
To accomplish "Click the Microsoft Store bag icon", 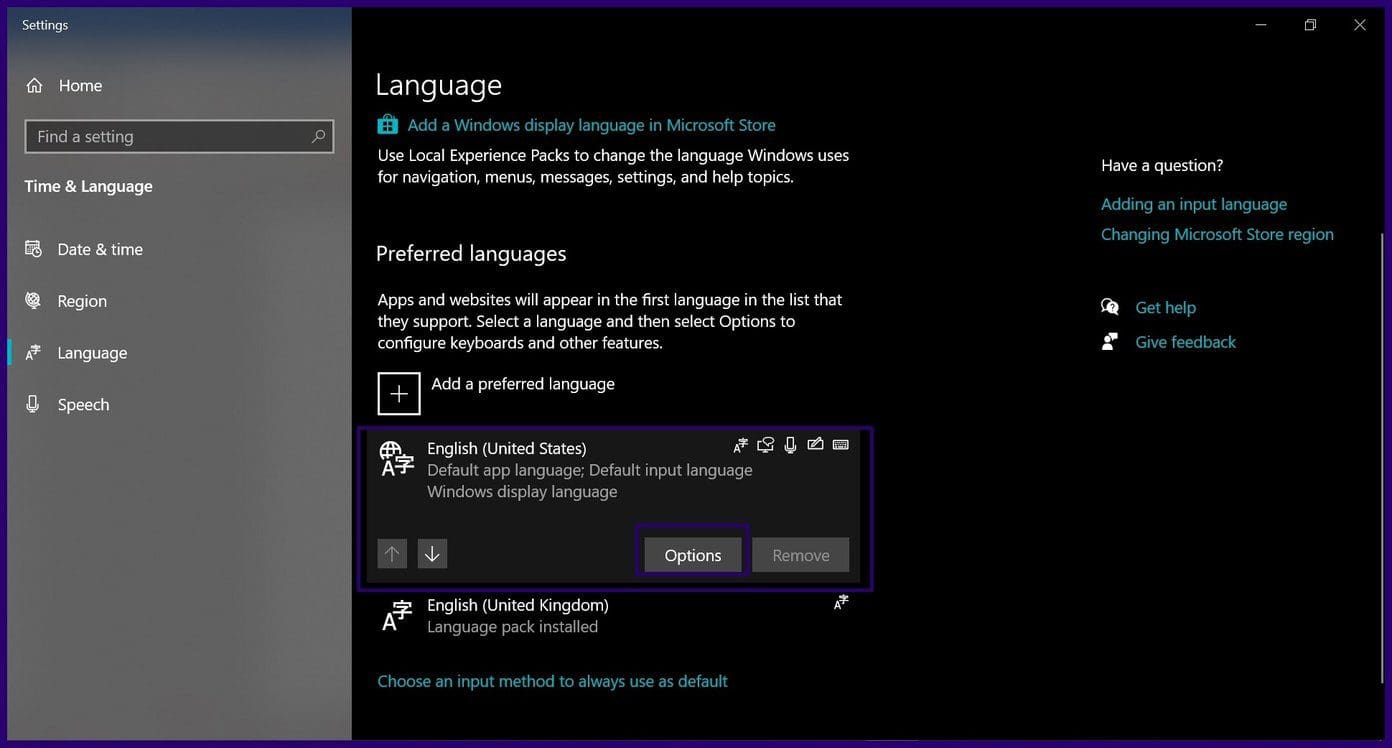I will (387, 125).
